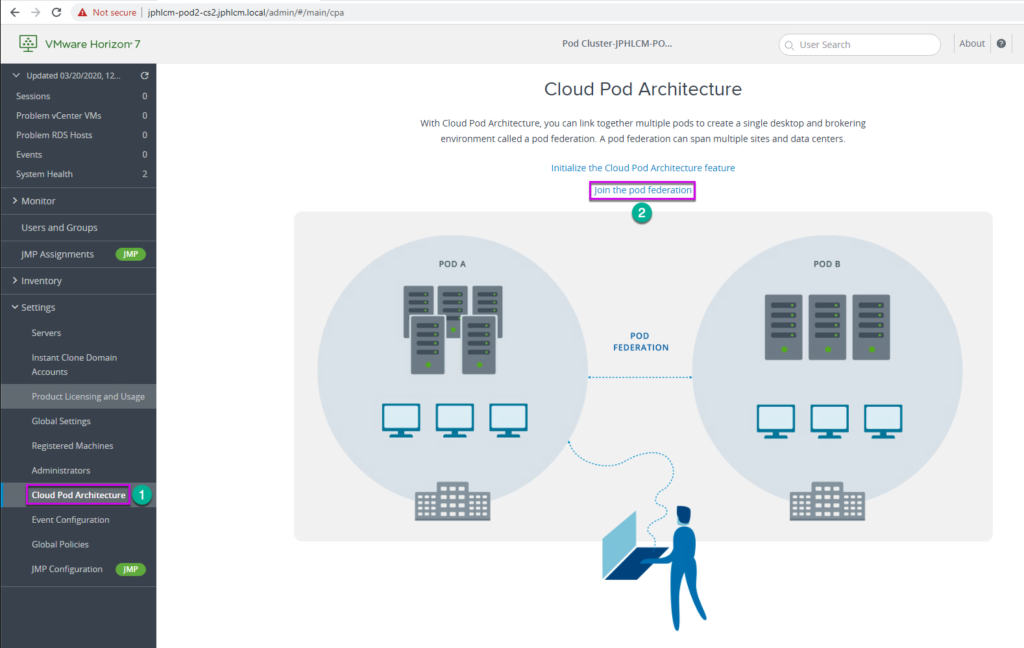This screenshot has height=648, width=1024.
Task: Open JMP Configuration
Action: click(x=67, y=569)
